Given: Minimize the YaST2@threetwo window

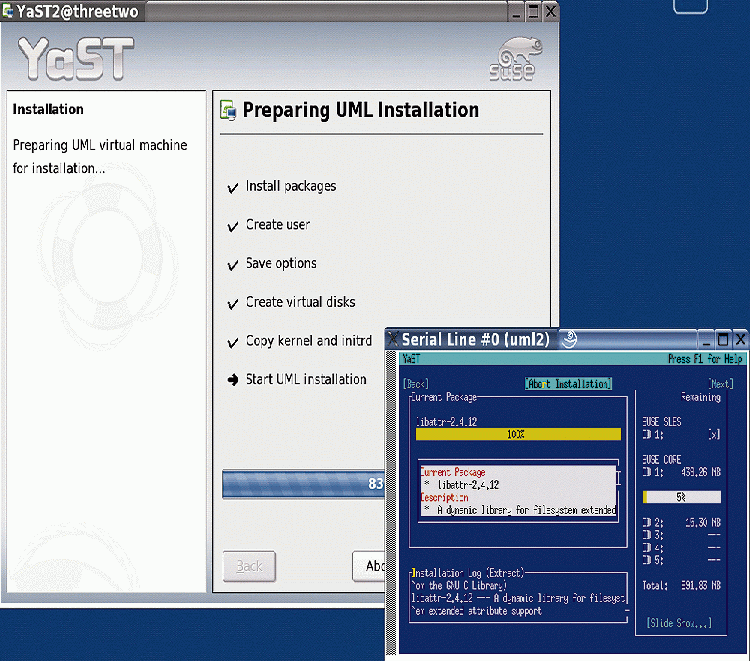Looking at the screenshot, I should point(516,11).
